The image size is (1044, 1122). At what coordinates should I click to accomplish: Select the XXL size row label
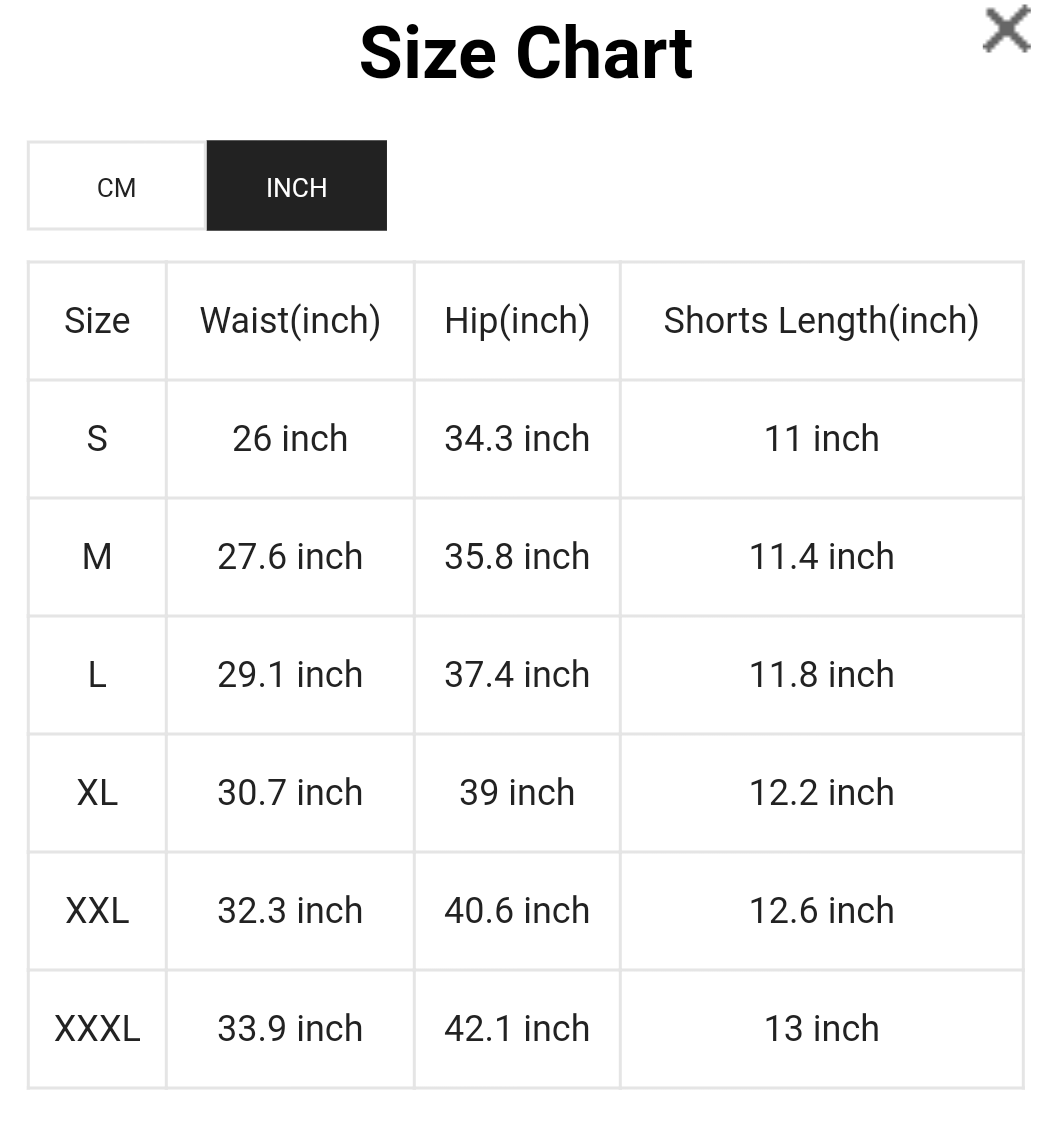[x=97, y=911]
